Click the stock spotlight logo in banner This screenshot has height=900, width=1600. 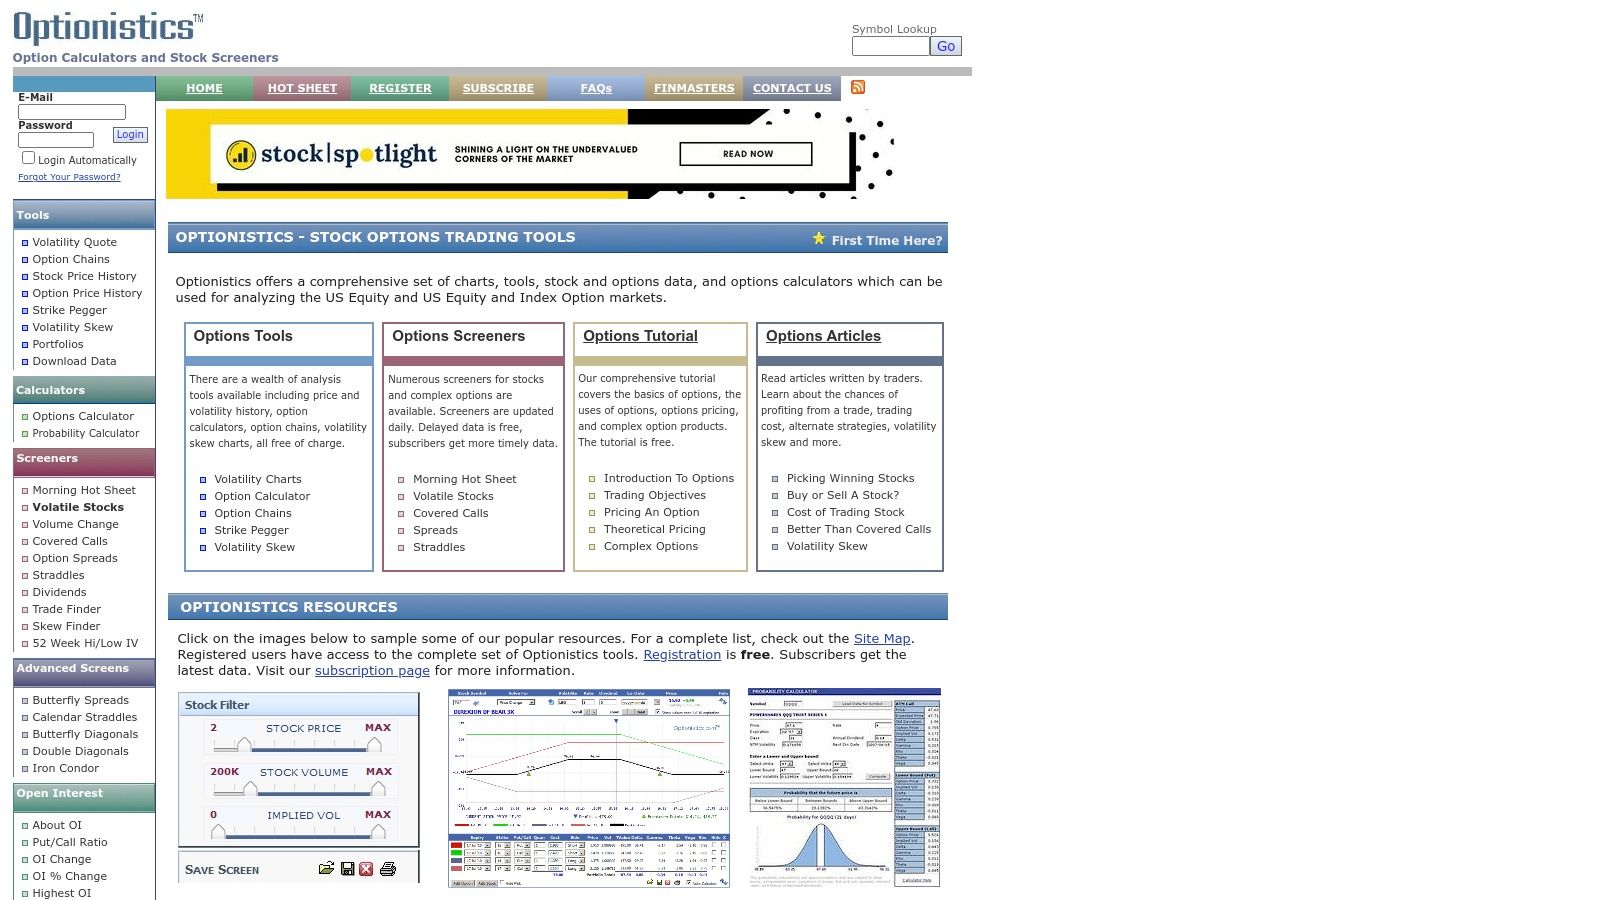pyautogui.click(x=331, y=154)
